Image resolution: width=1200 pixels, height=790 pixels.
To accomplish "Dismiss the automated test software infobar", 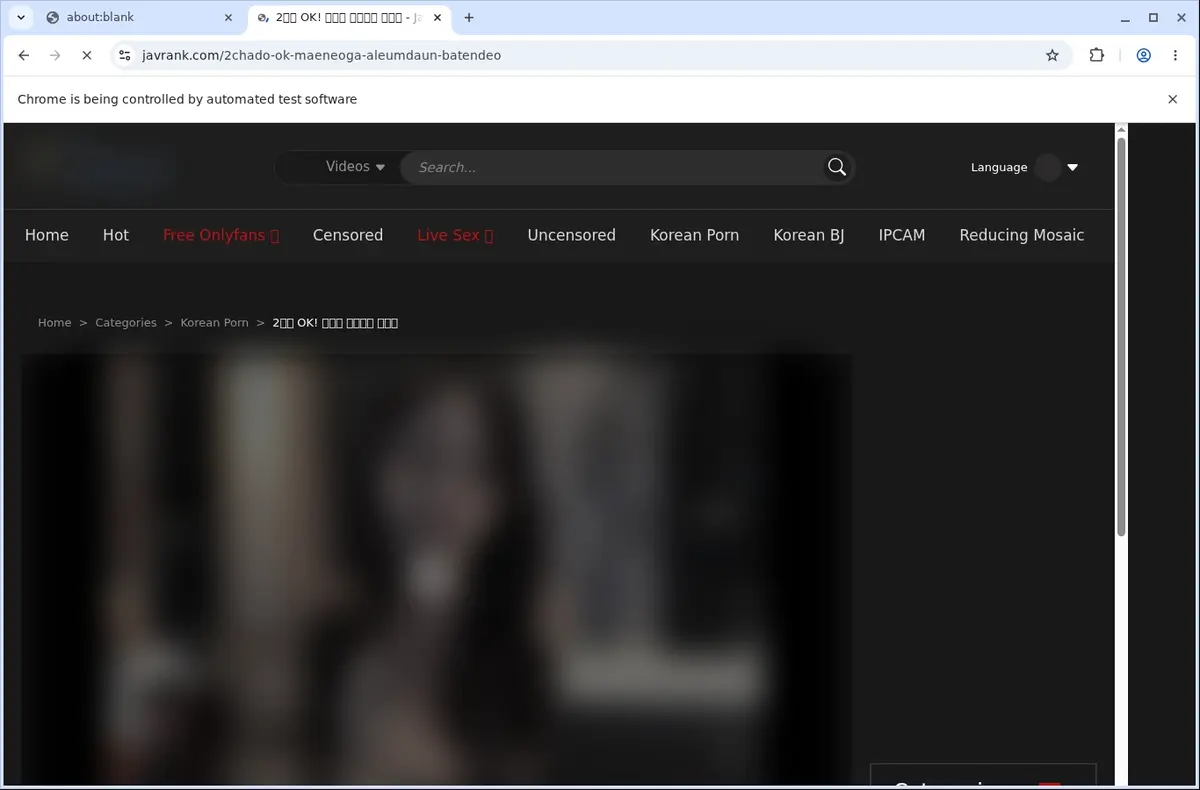I will [1173, 99].
